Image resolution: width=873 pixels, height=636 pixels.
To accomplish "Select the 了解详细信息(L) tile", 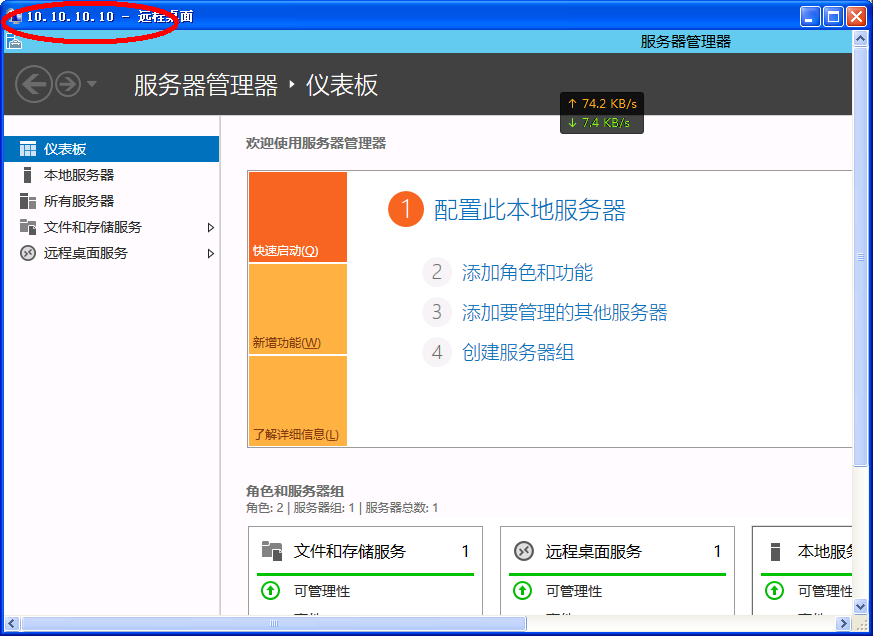I will 297,401.
